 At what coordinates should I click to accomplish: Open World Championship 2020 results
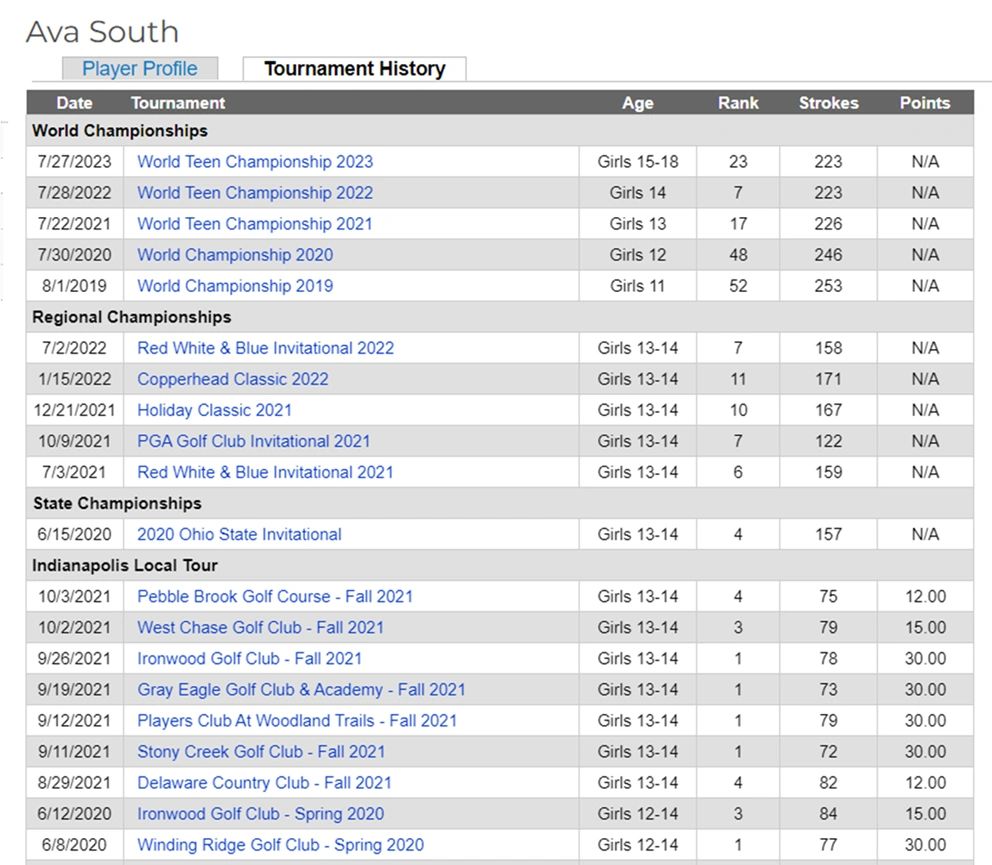click(x=235, y=255)
